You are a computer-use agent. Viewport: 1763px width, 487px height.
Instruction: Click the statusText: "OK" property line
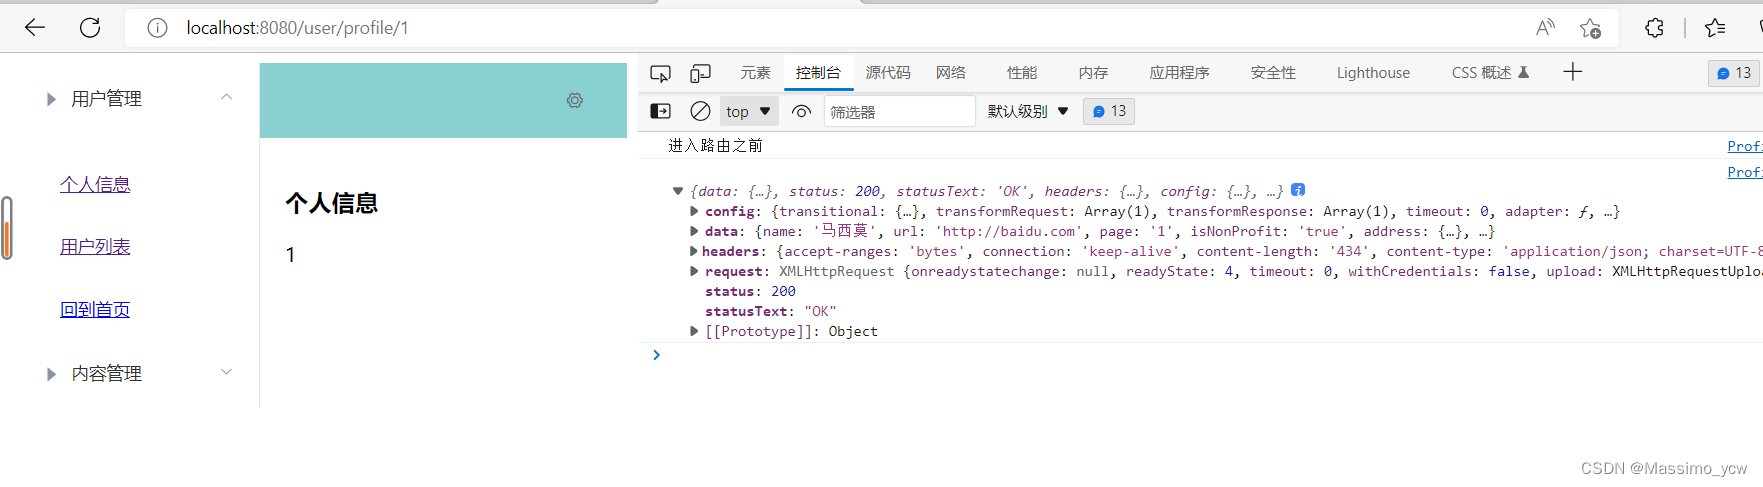coord(770,311)
